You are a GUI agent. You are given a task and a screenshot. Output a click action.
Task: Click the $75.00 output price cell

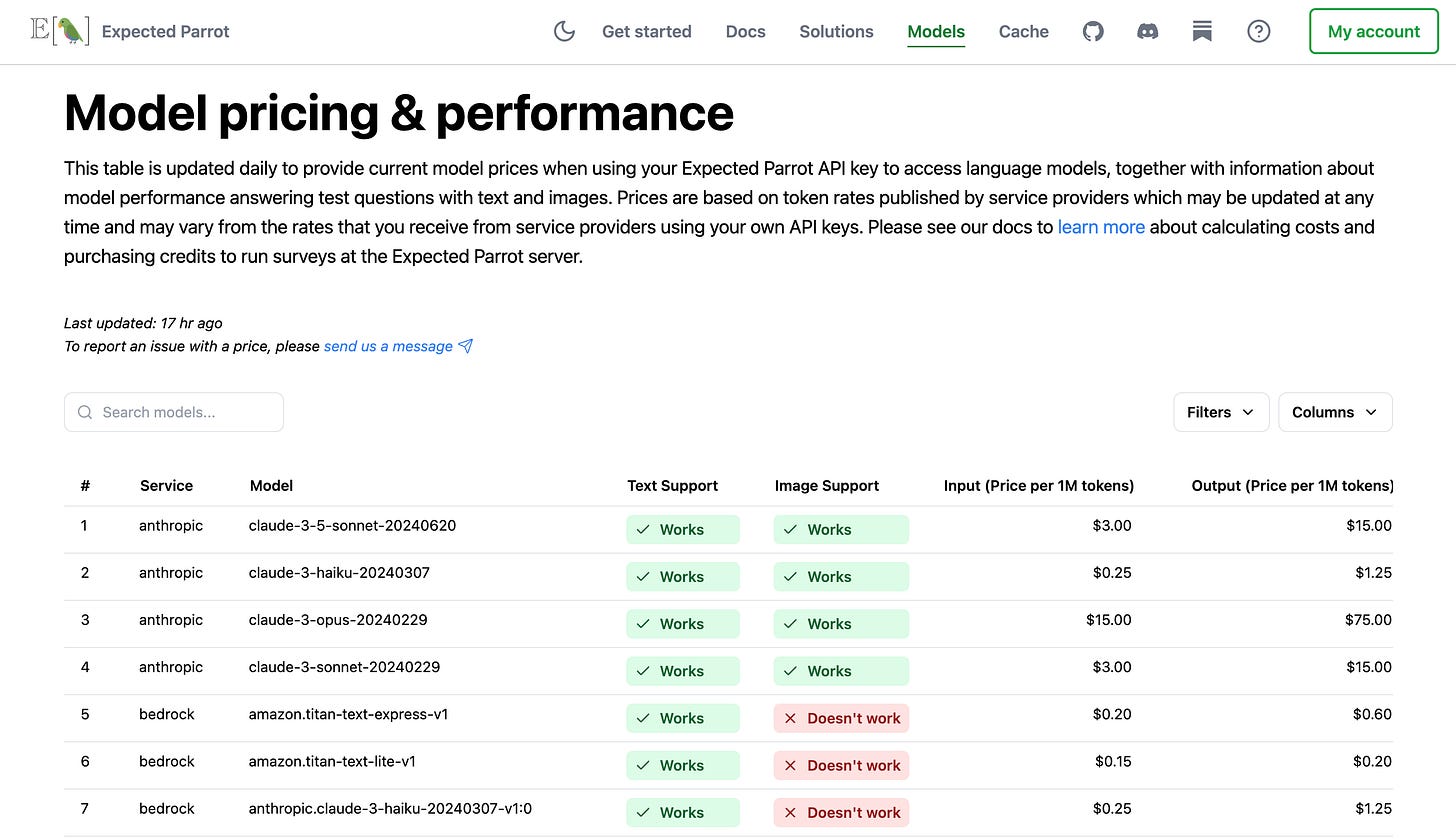pos(1368,619)
